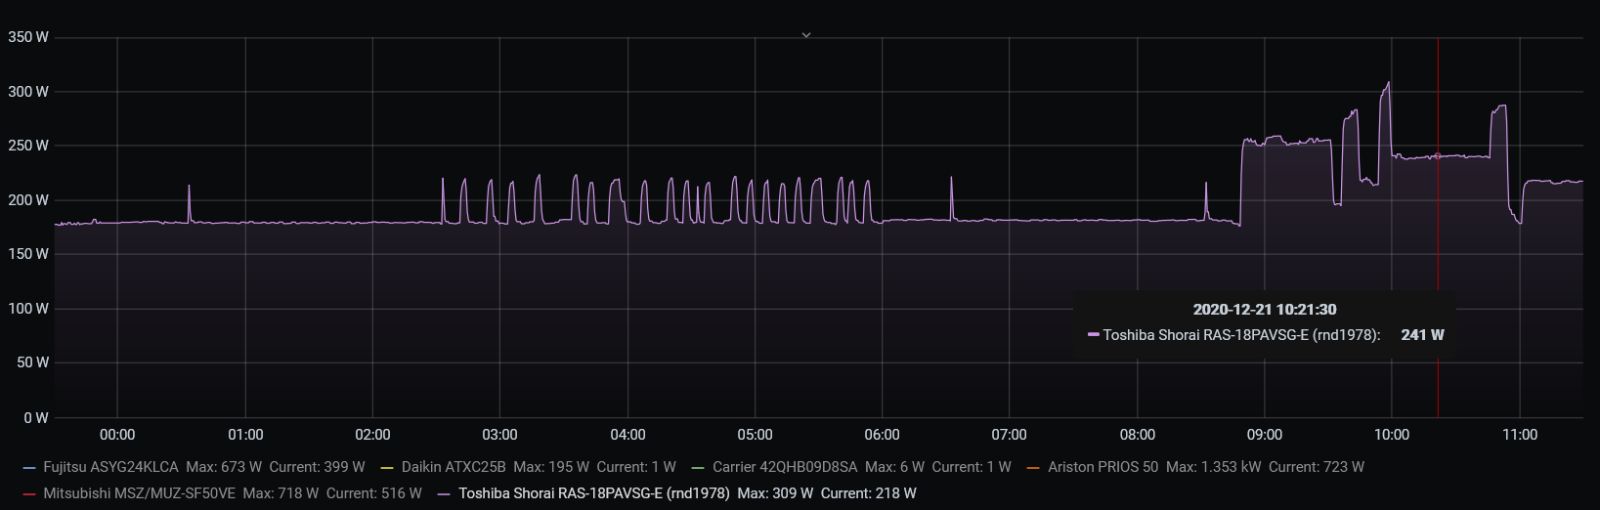
Task: Click Mitsubishi 'Current: 516 W' legend value
Action: pyautogui.click(x=374, y=493)
